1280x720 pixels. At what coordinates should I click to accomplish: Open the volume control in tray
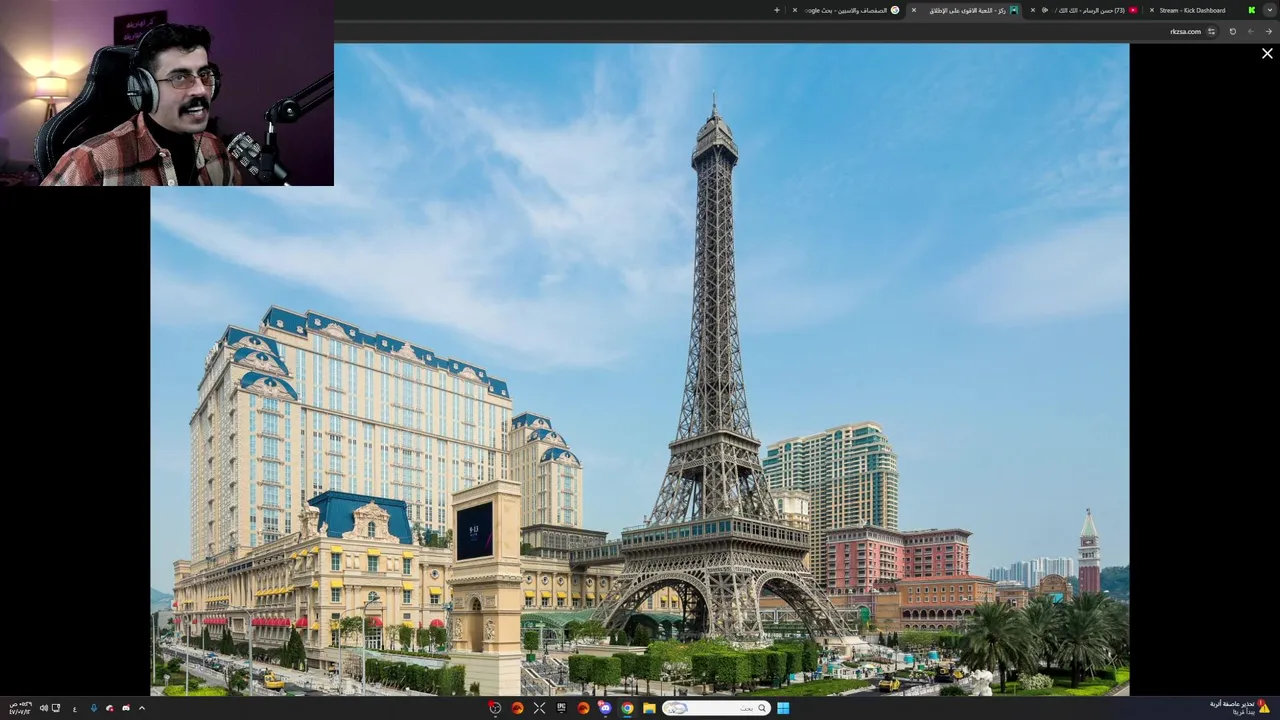click(44, 708)
